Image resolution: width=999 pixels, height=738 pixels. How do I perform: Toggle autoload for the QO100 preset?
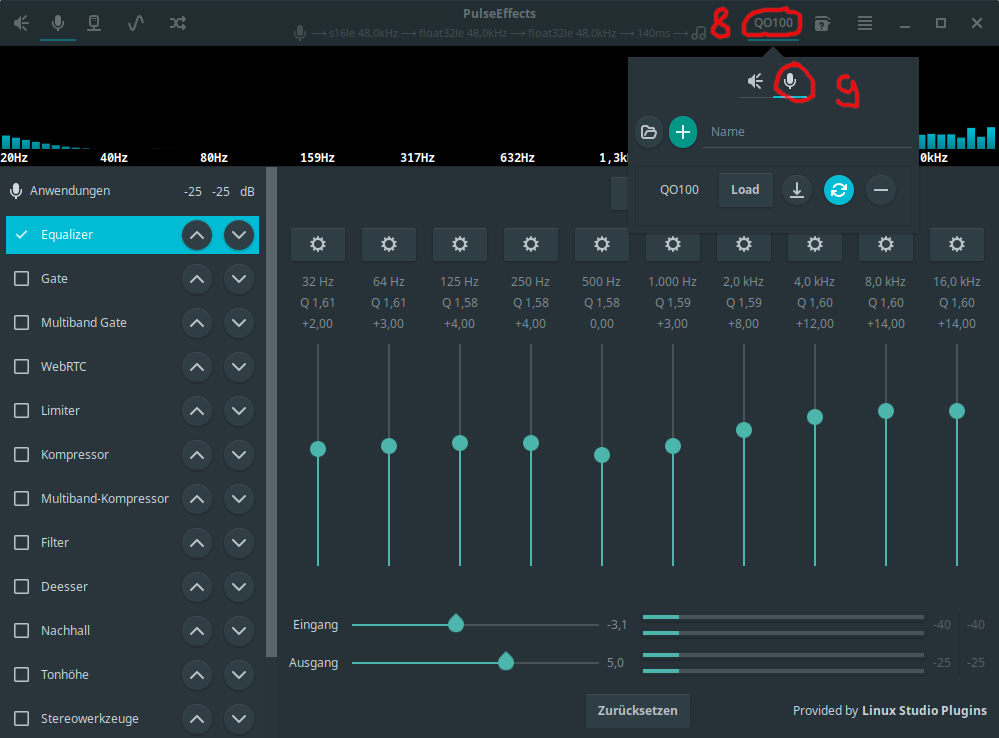point(839,190)
